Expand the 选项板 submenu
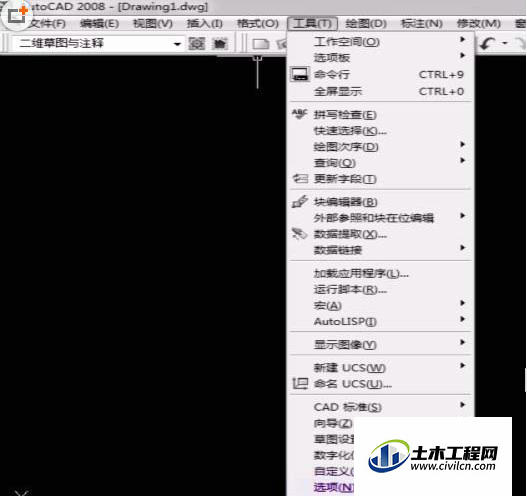Screen dimensions: 527x496 381,58
